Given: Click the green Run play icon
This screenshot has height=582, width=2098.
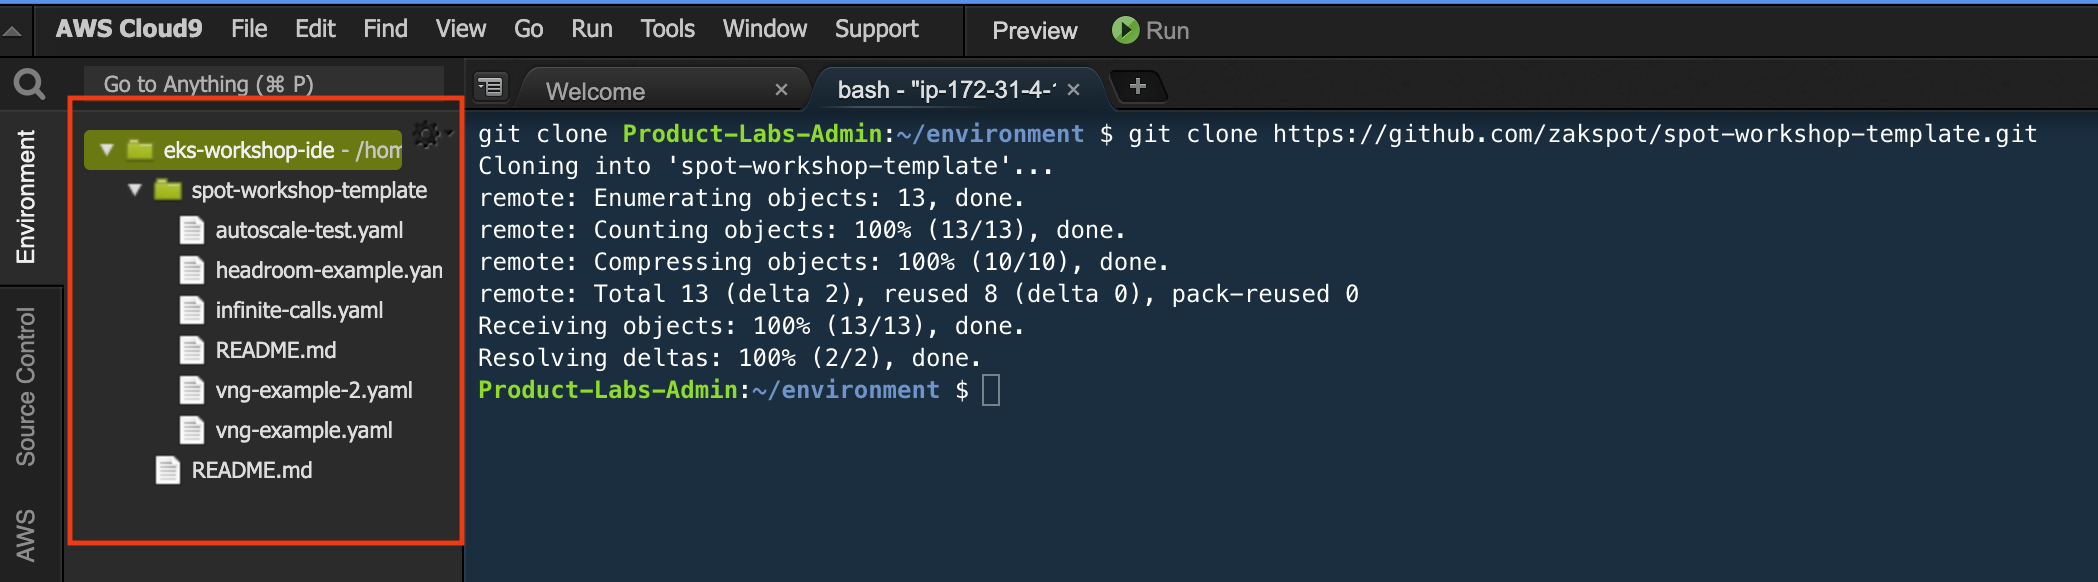Looking at the screenshot, I should pos(1125,30).
